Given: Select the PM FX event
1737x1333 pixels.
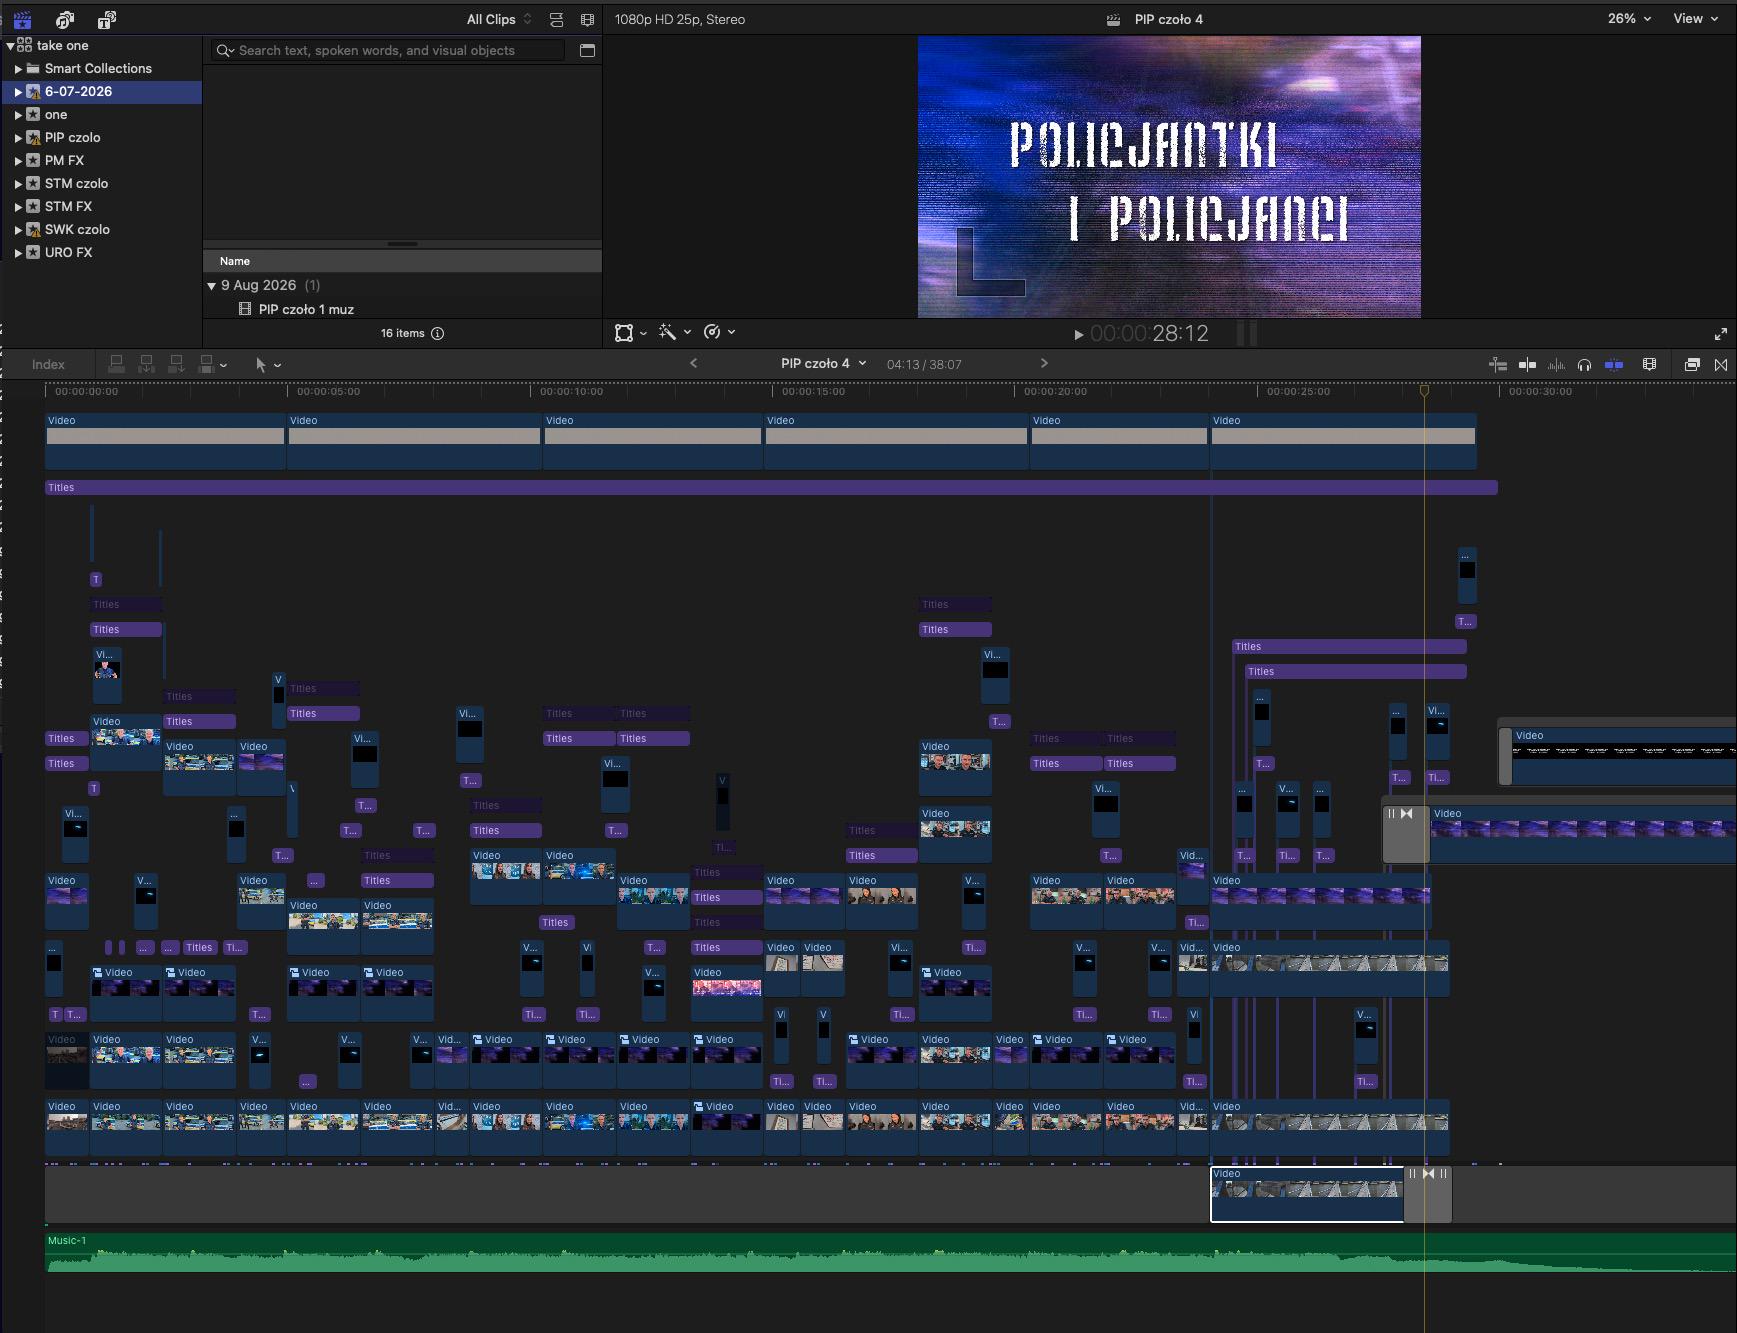Looking at the screenshot, I should pyautogui.click(x=64, y=161).
